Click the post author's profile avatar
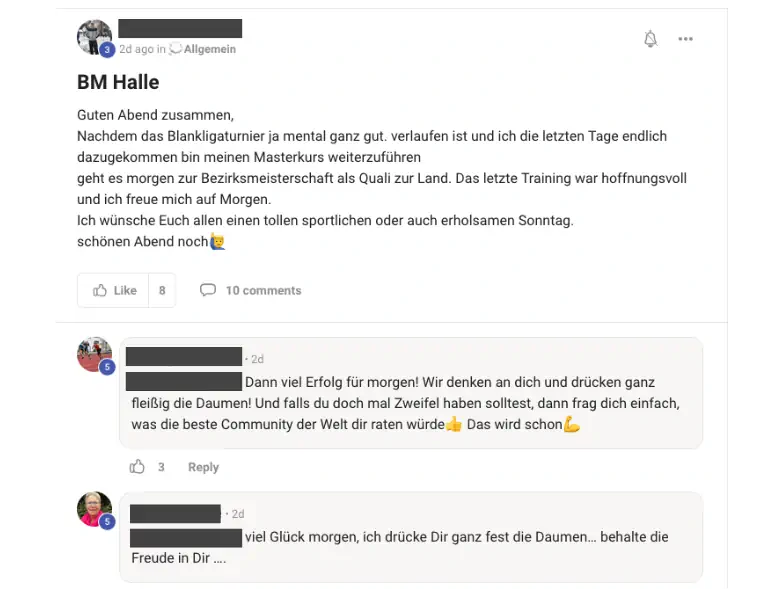The width and height of the screenshot is (768, 600). [95, 37]
